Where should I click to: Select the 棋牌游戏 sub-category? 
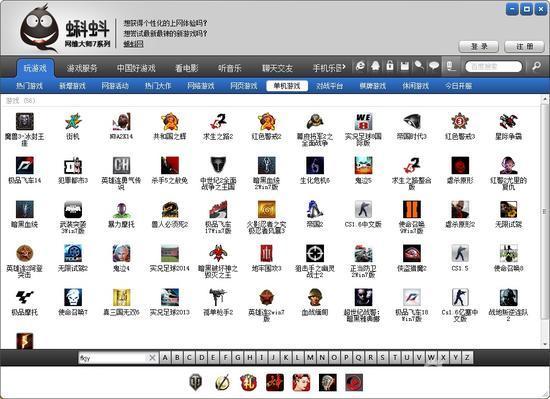373,86
